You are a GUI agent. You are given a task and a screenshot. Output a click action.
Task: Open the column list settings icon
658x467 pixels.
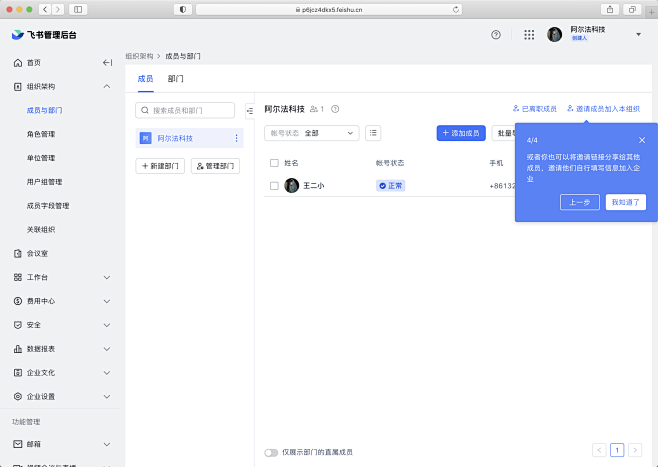pos(373,133)
